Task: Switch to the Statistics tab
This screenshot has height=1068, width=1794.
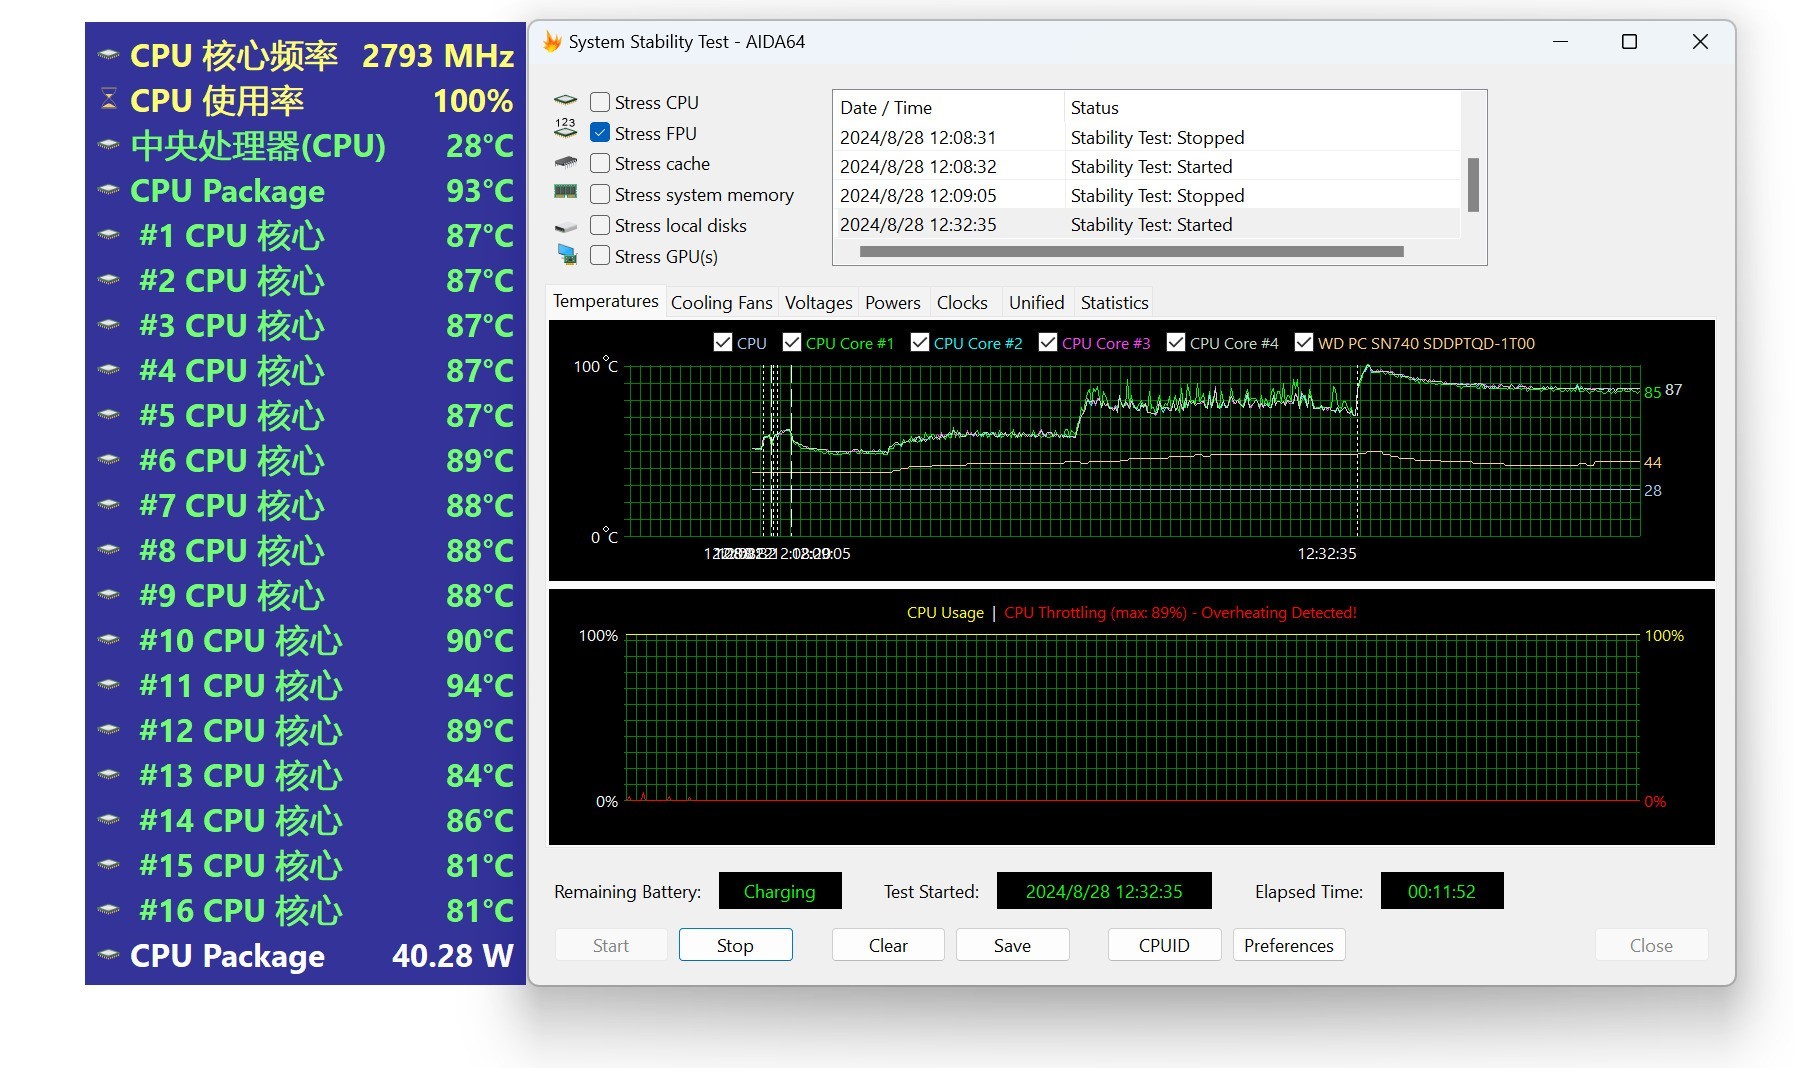Action: point(1114,302)
